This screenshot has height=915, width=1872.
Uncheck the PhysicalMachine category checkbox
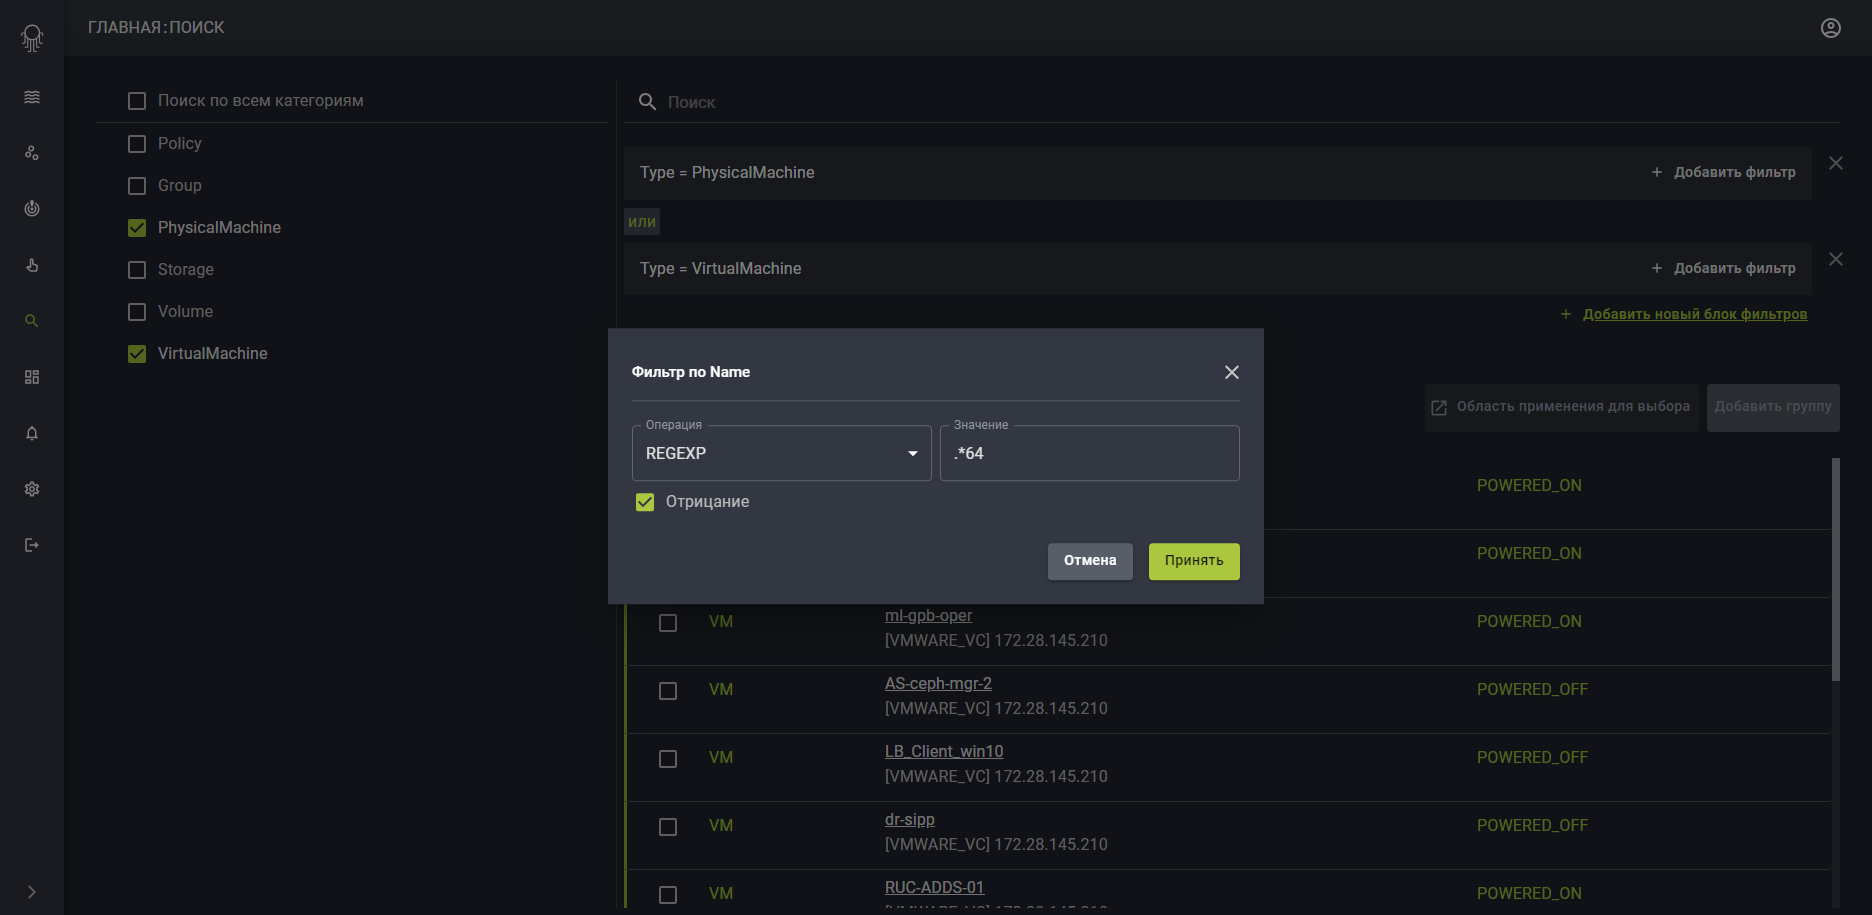click(137, 228)
